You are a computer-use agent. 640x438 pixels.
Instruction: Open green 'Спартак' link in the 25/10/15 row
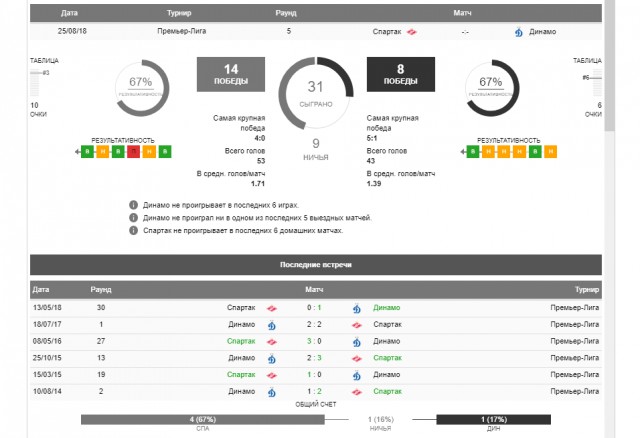click(x=387, y=358)
